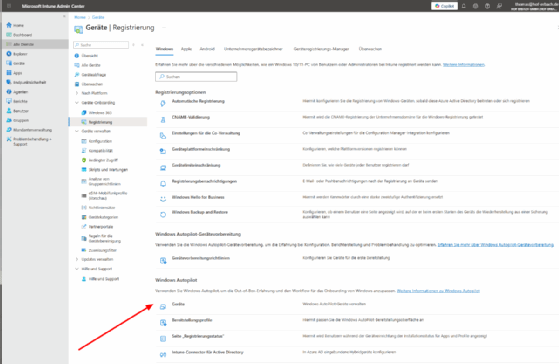This screenshot has width=559, height=364.
Task: Open Skripts und Wartungen menu item
Action: pos(108,170)
